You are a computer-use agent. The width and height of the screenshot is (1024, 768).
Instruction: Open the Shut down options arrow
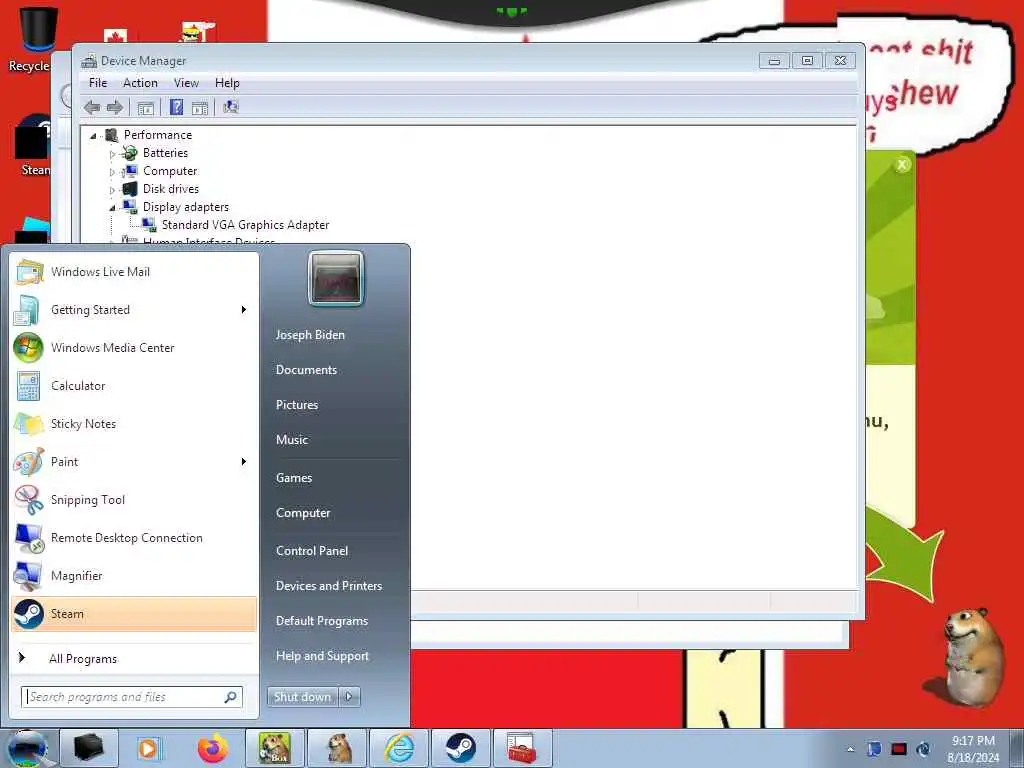point(349,697)
